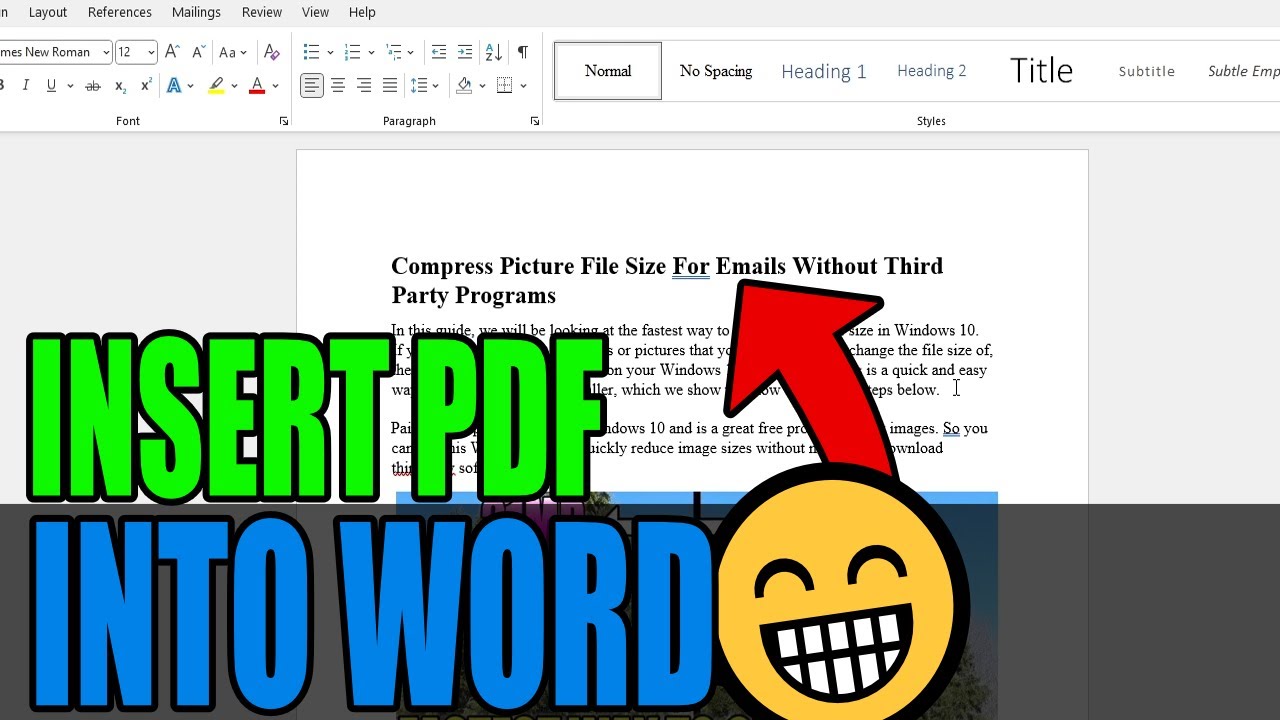Image resolution: width=1280 pixels, height=720 pixels.
Task: Open the Mailings tab
Action: pyautogui.click(x=196, y=12)
